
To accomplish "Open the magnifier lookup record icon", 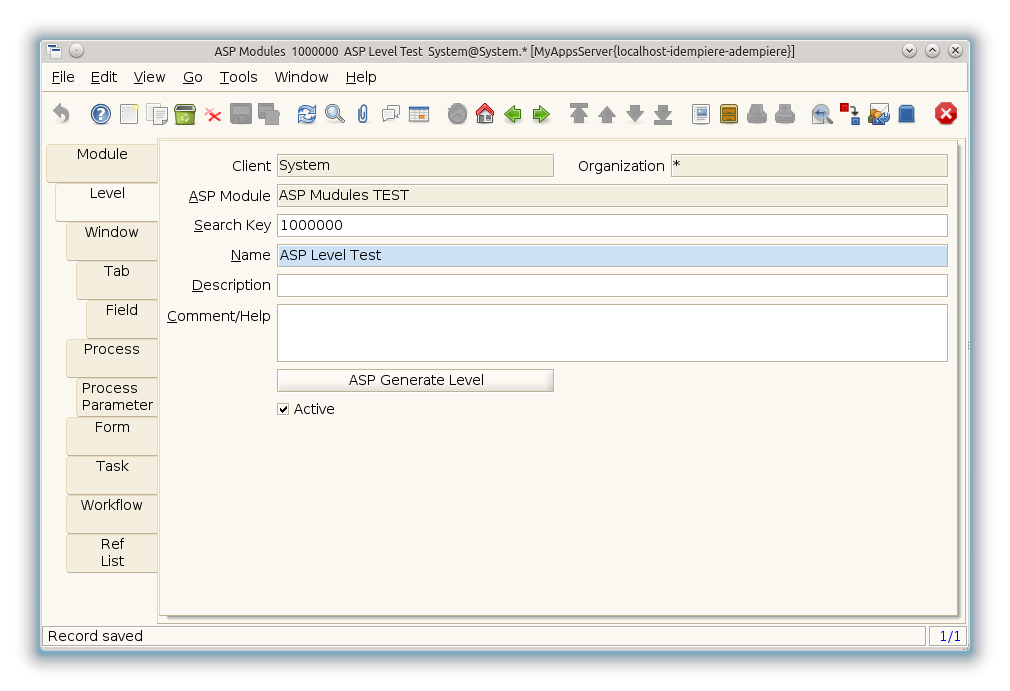I will coord(335,114).
